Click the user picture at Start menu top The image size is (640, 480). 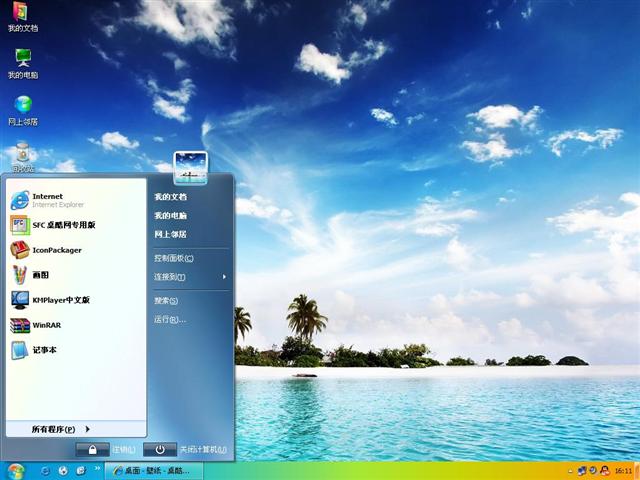point(190,168)
